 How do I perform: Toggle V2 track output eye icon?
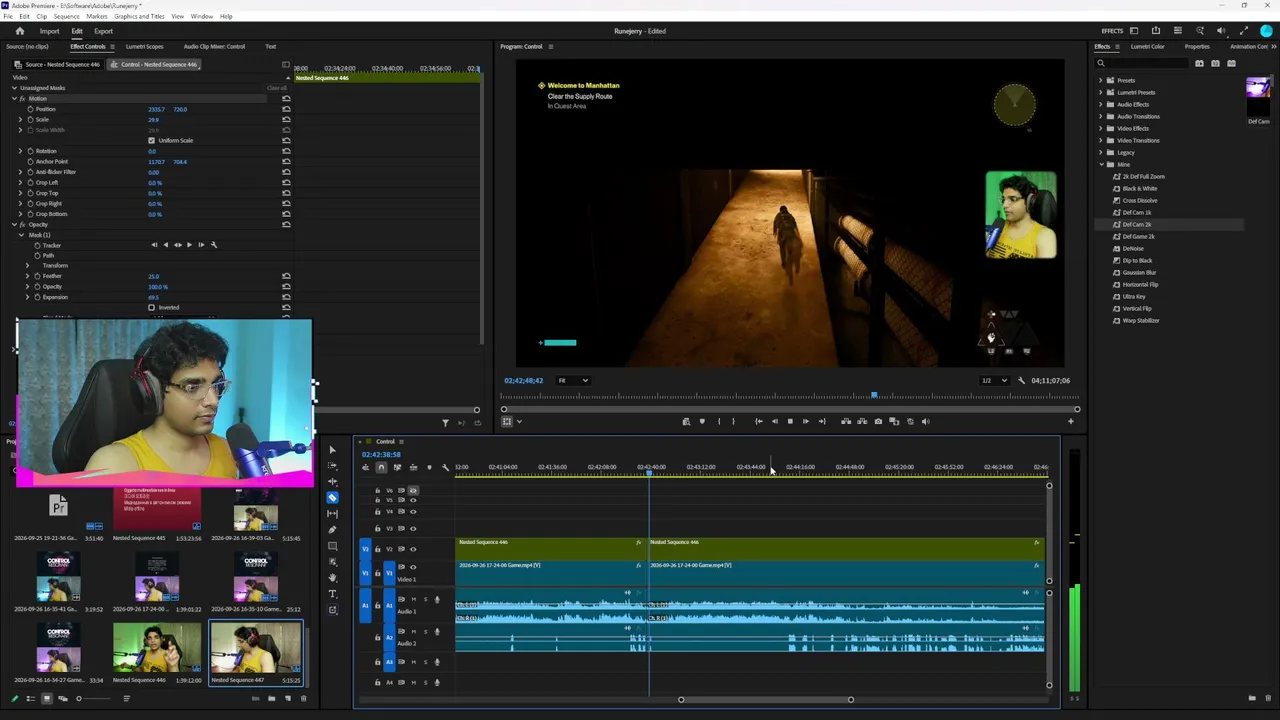pos(413,549)
